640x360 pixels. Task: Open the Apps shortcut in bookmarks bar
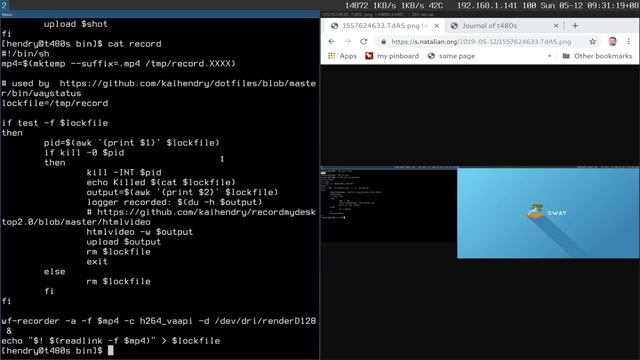click(x=342, y=56)
